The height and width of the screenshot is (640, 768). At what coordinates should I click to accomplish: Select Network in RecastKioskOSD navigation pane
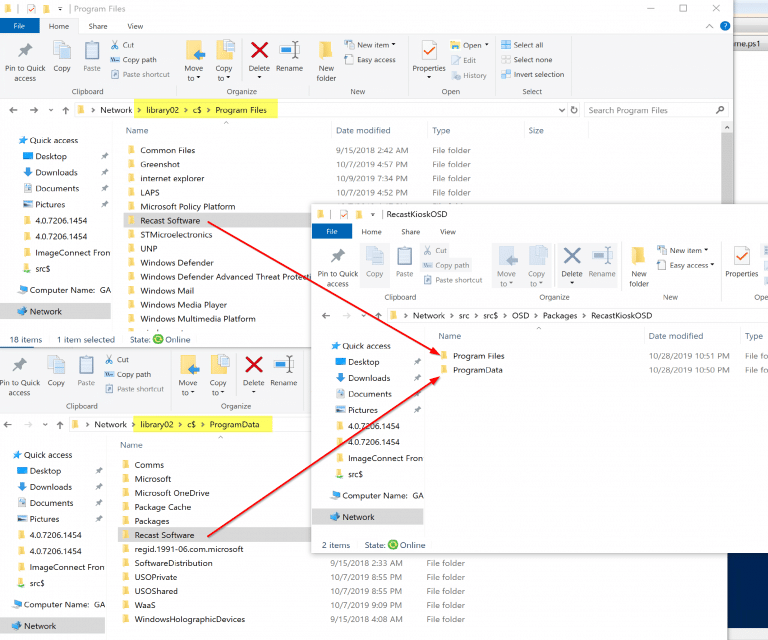click(358, 517)
